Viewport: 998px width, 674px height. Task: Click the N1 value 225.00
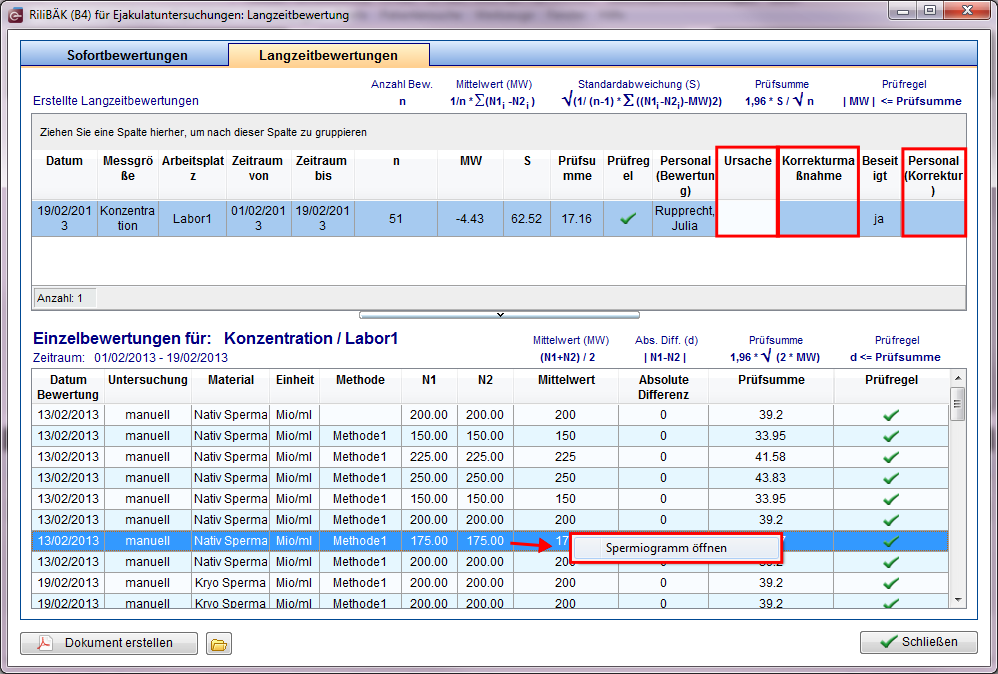(x=429, y=457)
